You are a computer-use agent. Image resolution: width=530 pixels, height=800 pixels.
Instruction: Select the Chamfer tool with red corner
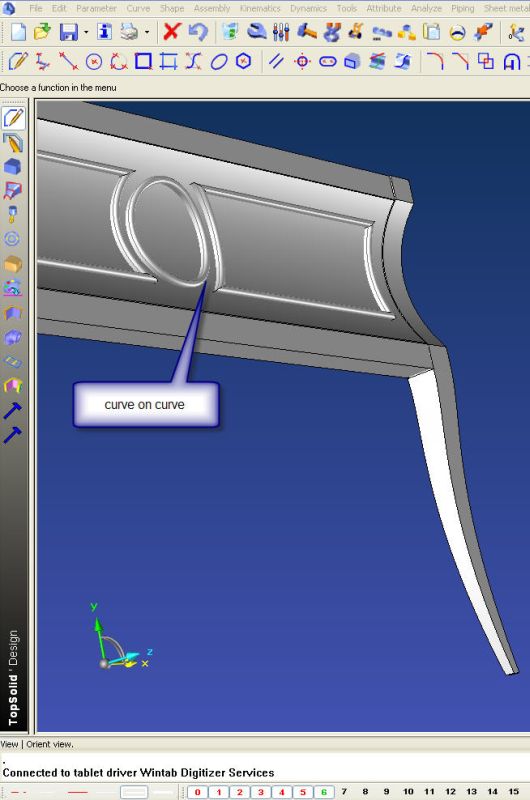(460, 61)
